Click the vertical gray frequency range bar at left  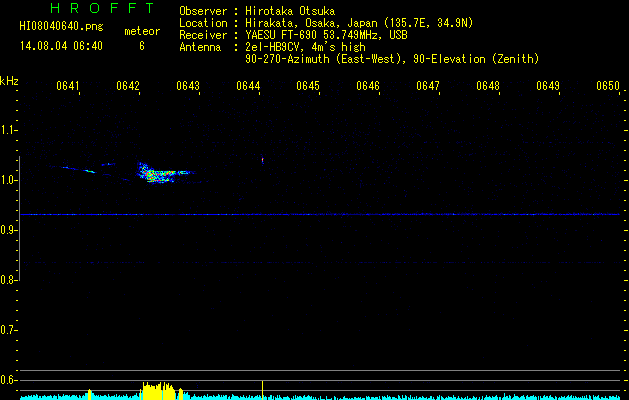click(x=20, y=218)
